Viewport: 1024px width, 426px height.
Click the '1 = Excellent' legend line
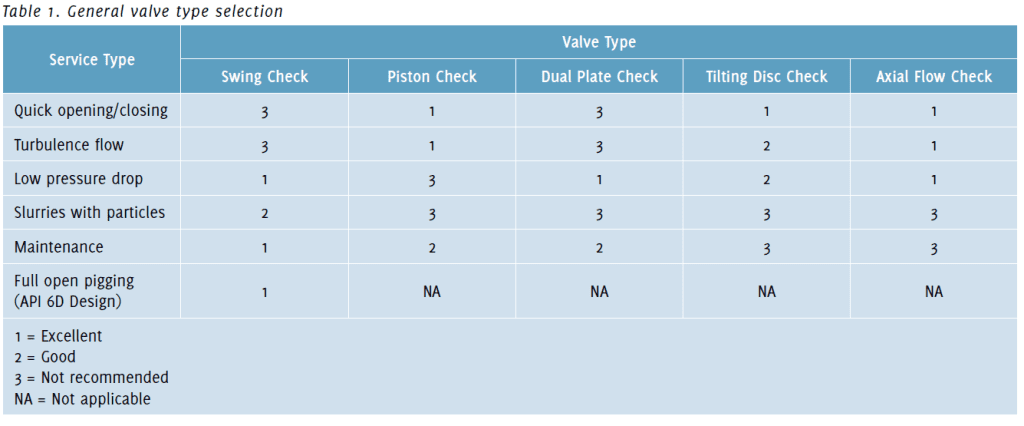pos(58,337)
